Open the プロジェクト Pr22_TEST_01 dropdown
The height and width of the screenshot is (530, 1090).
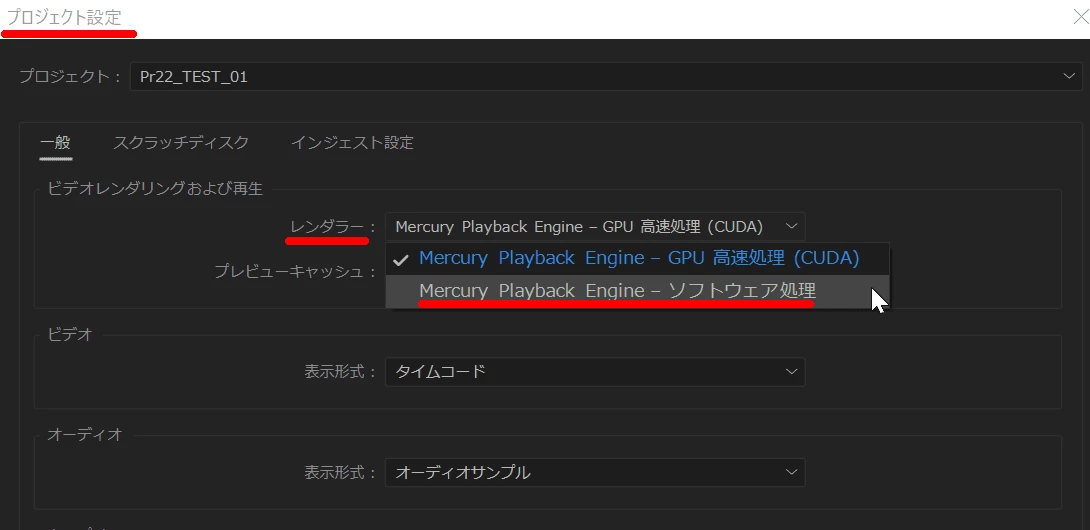tap(605, 77)
